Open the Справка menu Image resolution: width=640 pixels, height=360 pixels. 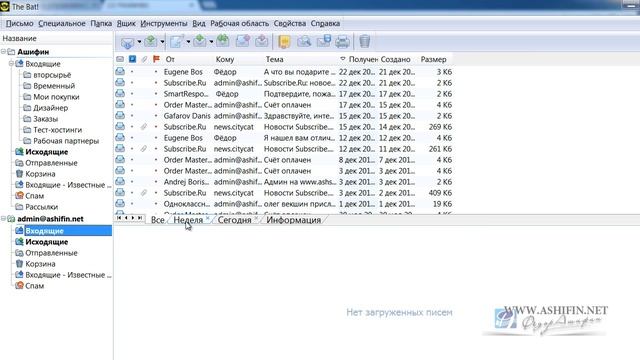point(325,23)
